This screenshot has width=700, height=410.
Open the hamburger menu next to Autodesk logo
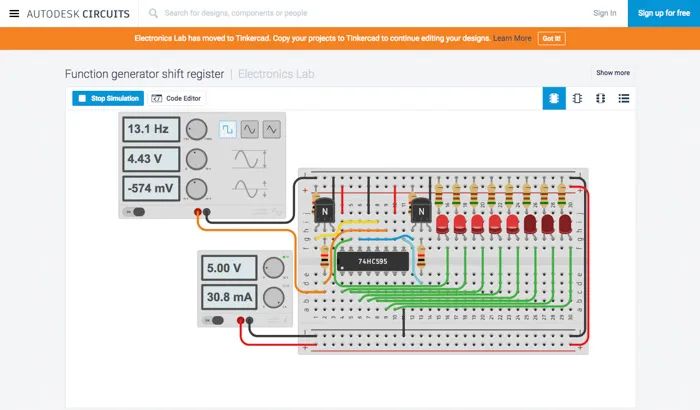14,13
